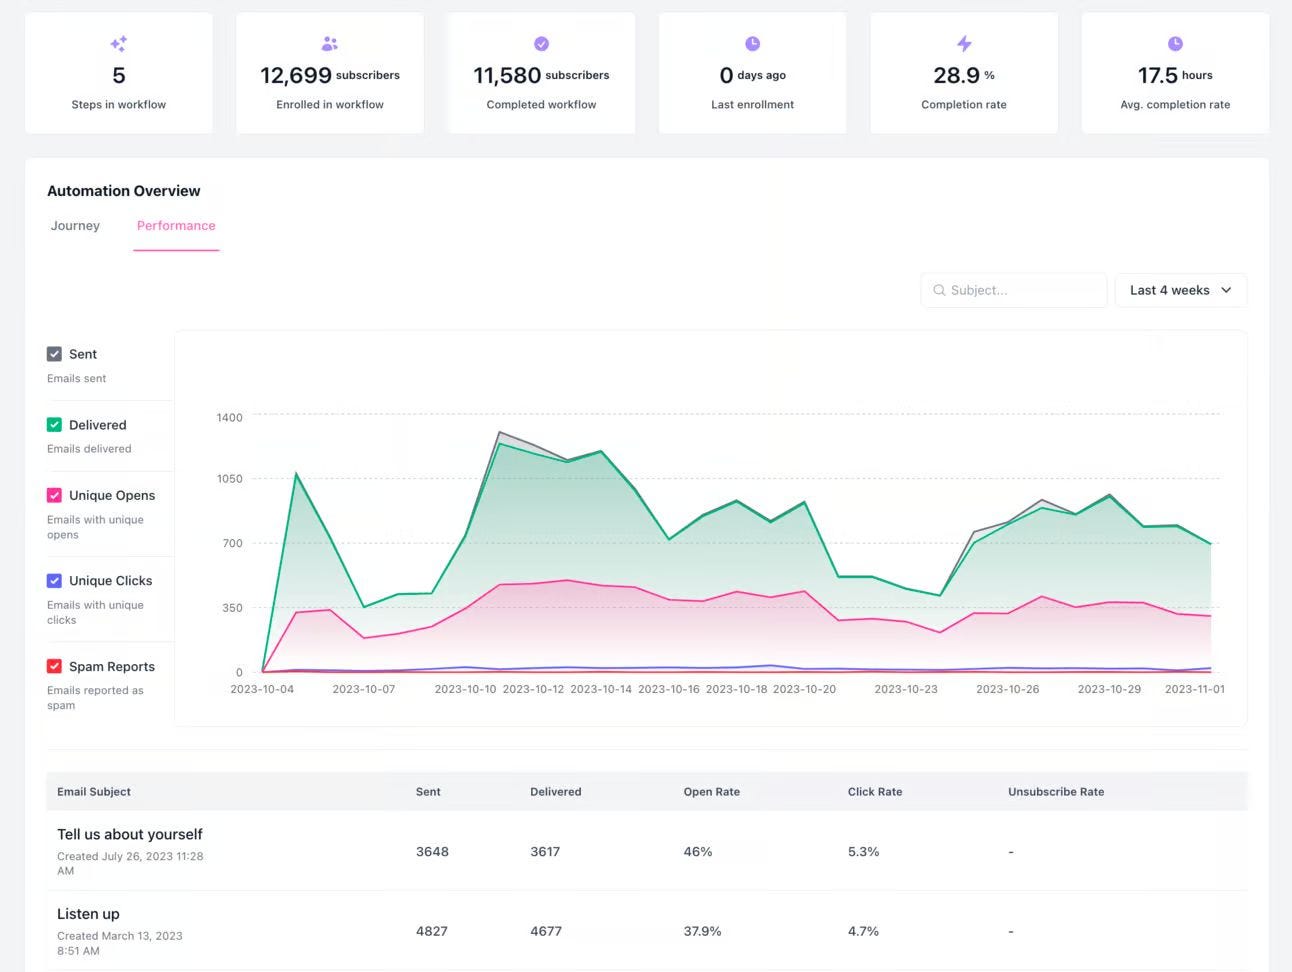The height and width of the screenshot is (972, 1292).
Task: Toggle the Spam Reports checkbox
Action: click(54, 666)
